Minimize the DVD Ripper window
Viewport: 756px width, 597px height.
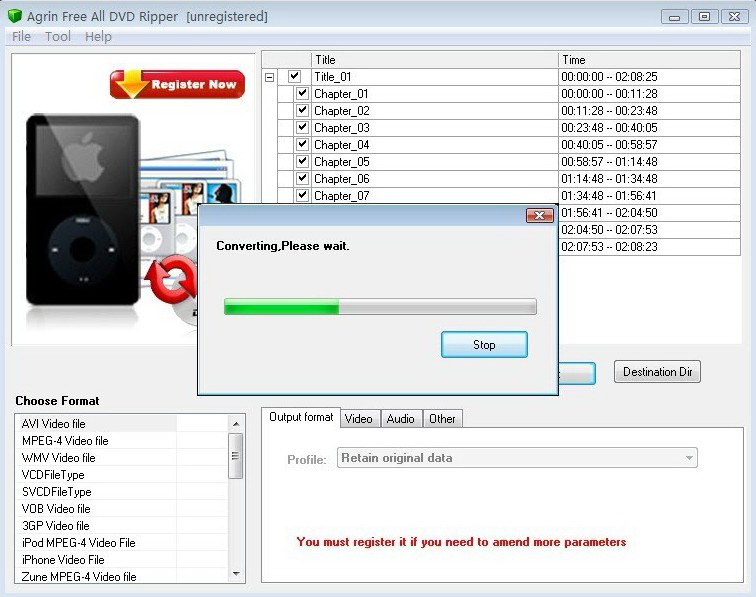[675, 17]
